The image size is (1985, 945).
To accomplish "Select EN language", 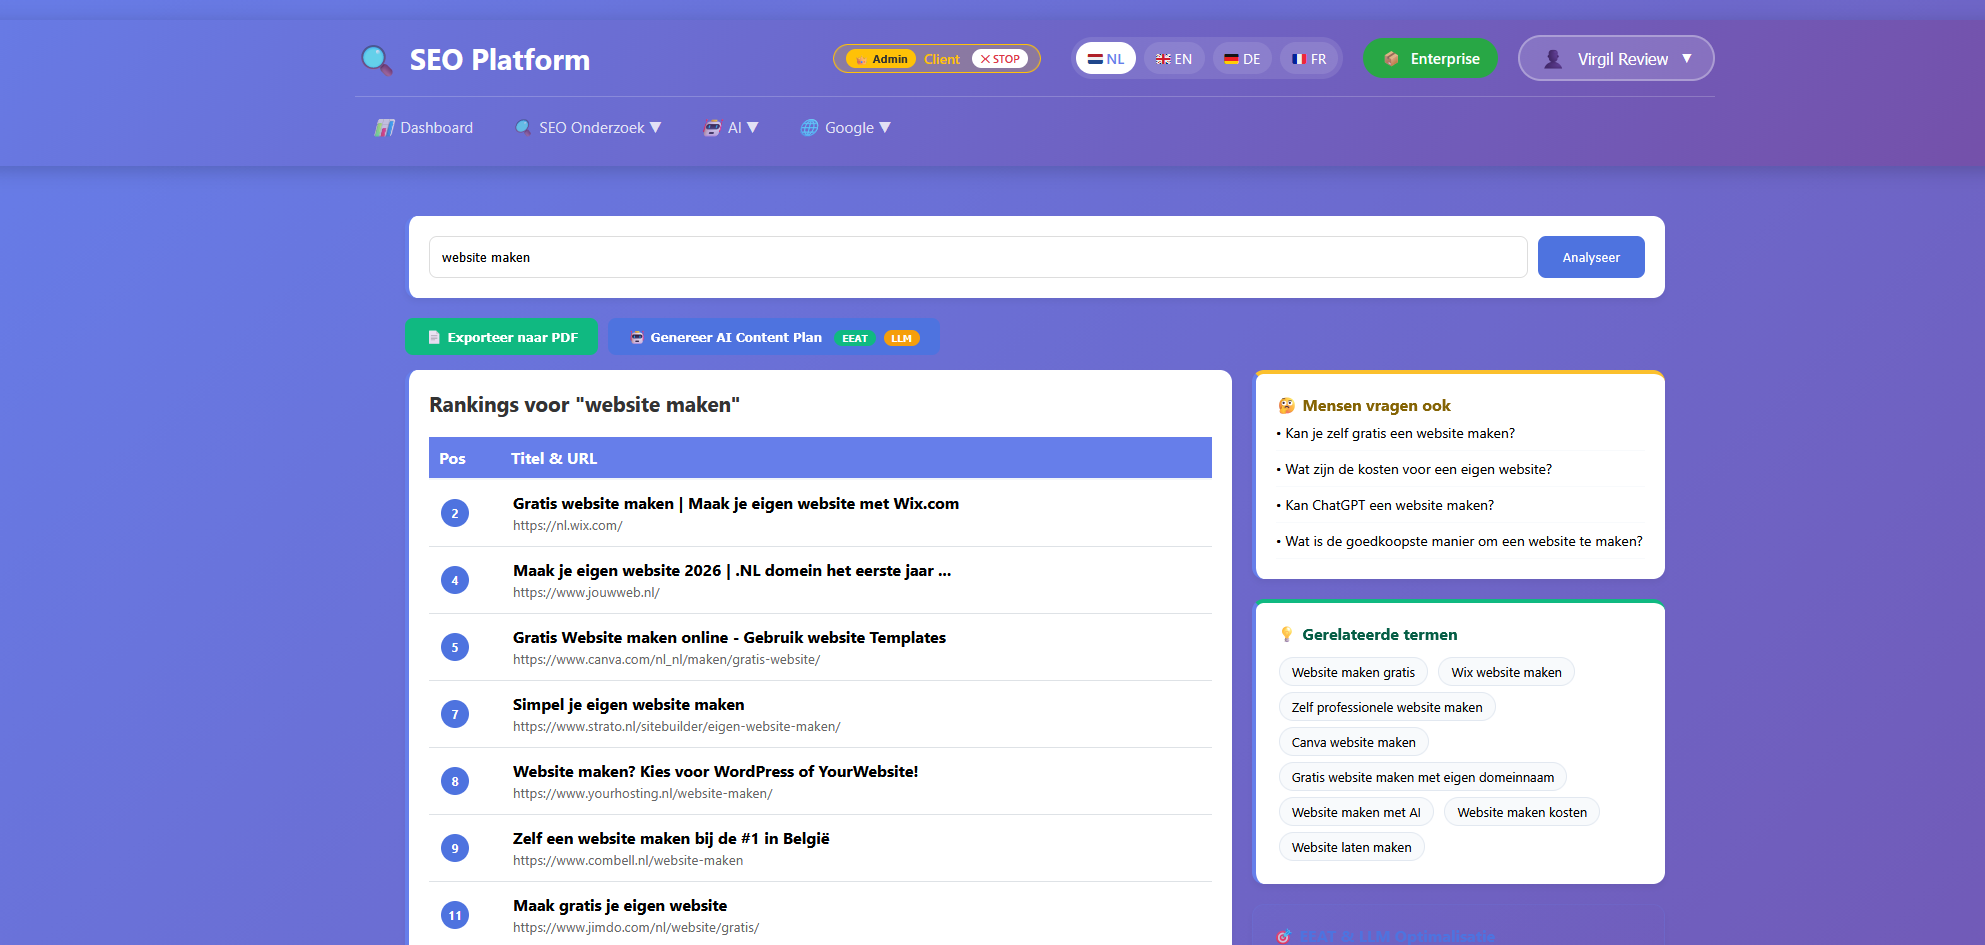I will point(1174,59).
